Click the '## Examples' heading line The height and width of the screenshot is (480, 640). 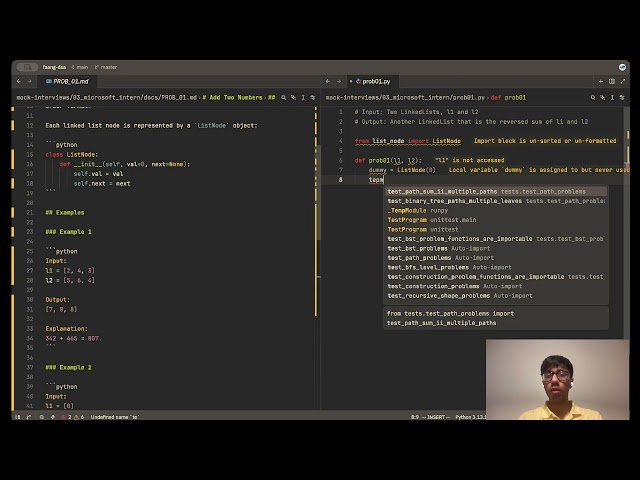coord(64,213)
